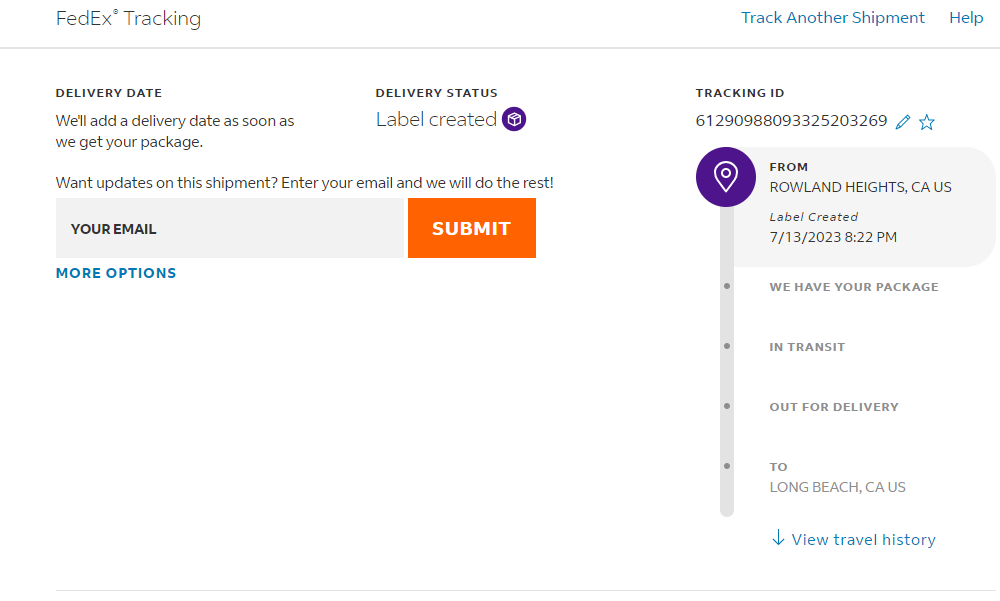
Task: Click the Label created status text
Action: [x=436, y=120]
